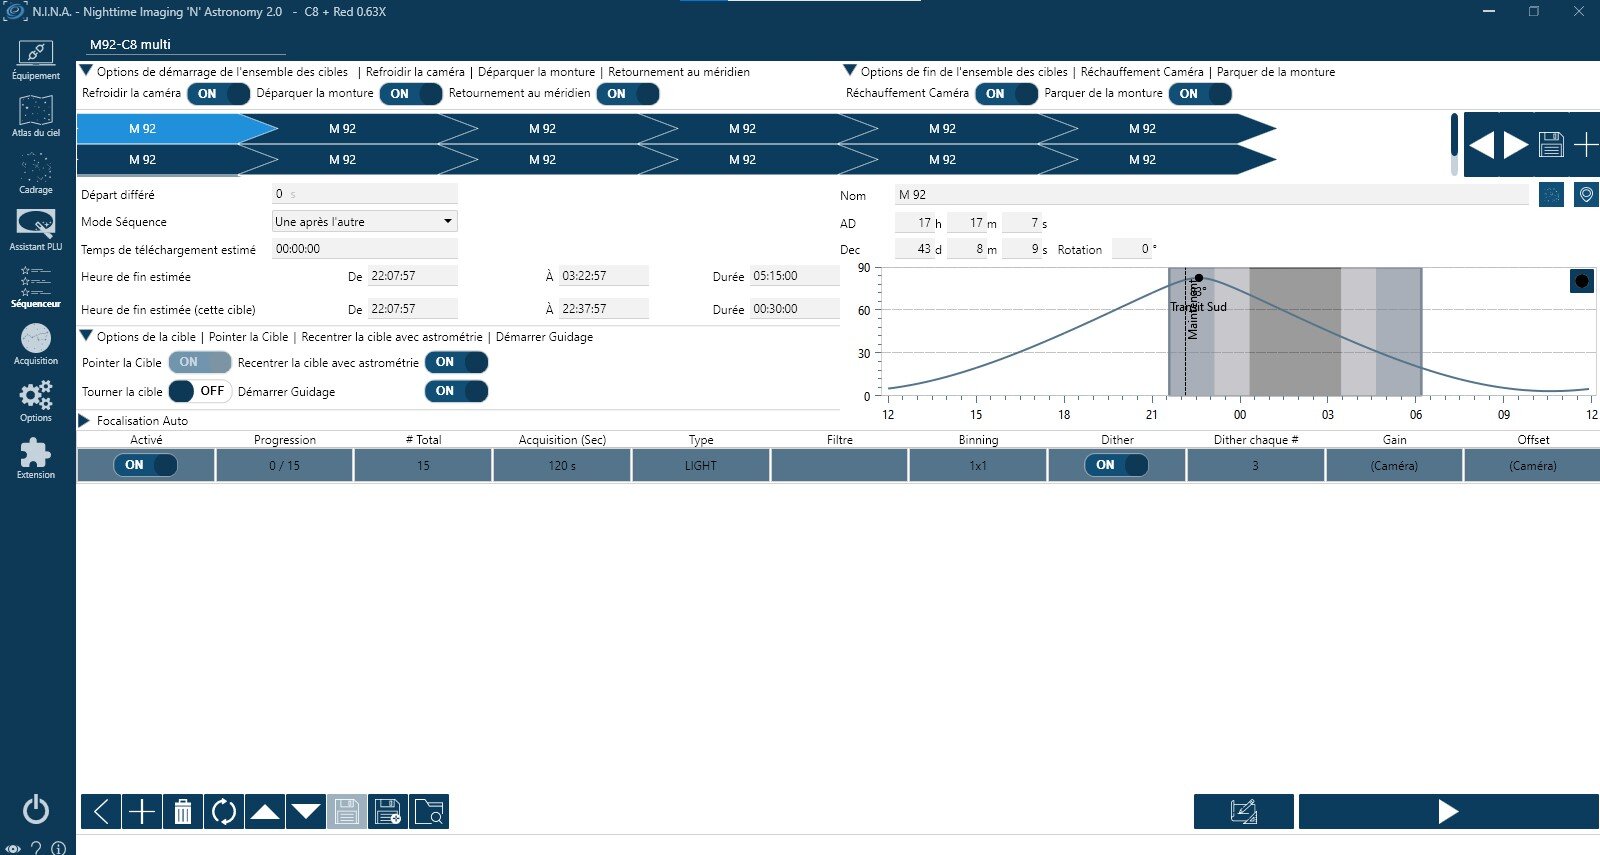Save target set with top-right disk icon

(1551, 145)
